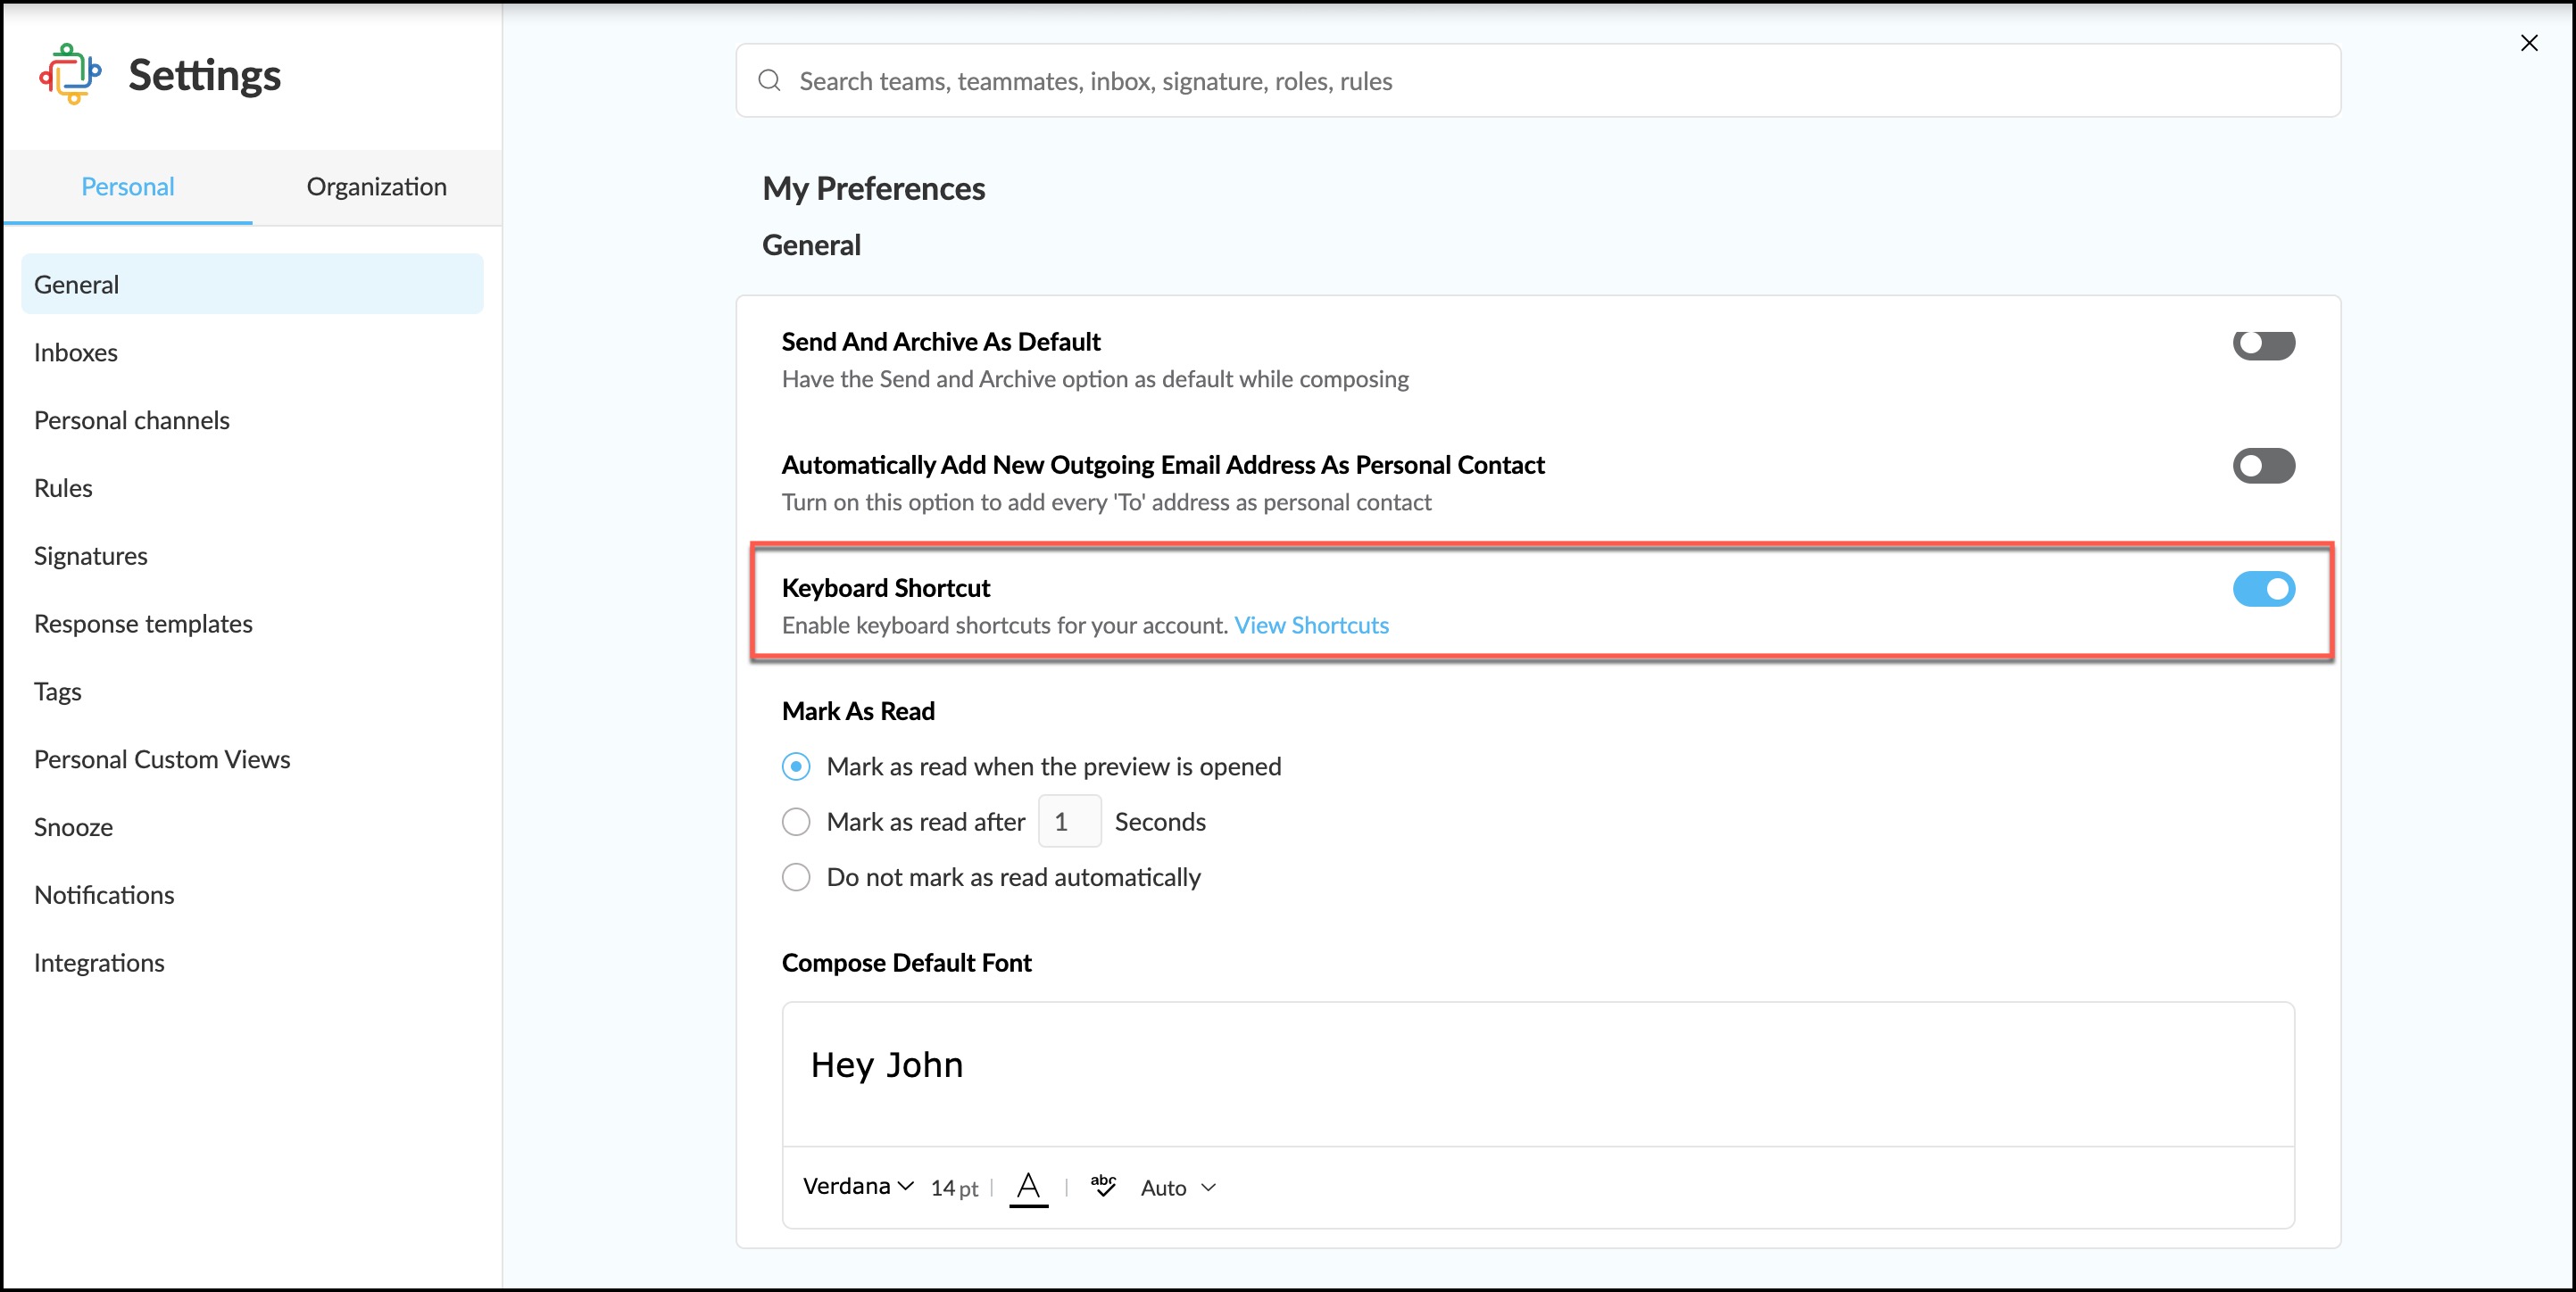Click the Zoho TeamInbox logo icon

[x=70, y=74]
